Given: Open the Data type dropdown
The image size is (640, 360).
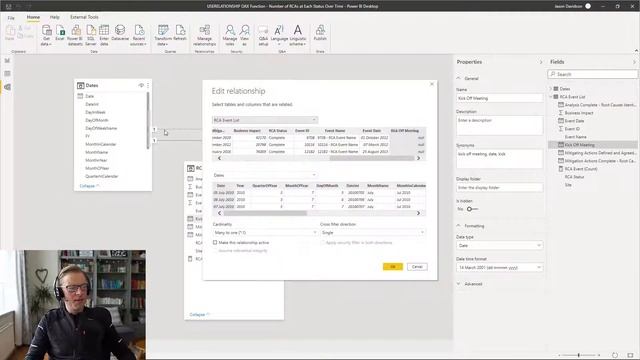Looking at the screenshot, I should click(500, 246).
